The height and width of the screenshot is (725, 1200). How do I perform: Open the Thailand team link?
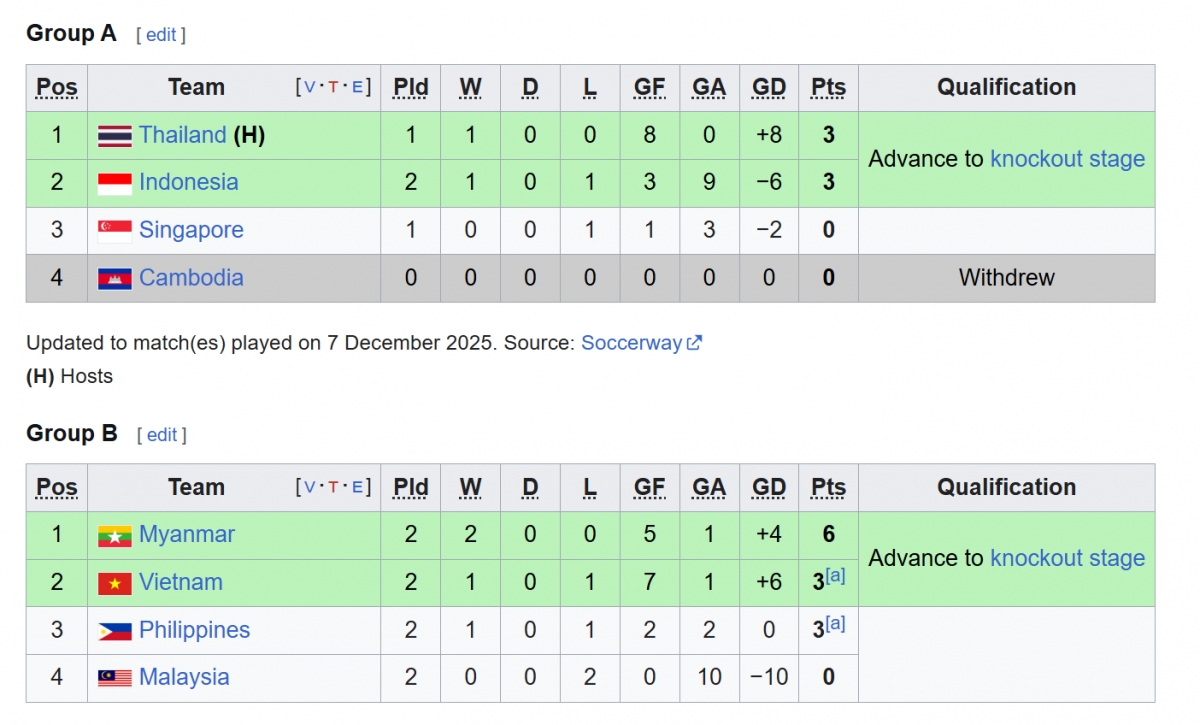point(183,135)
